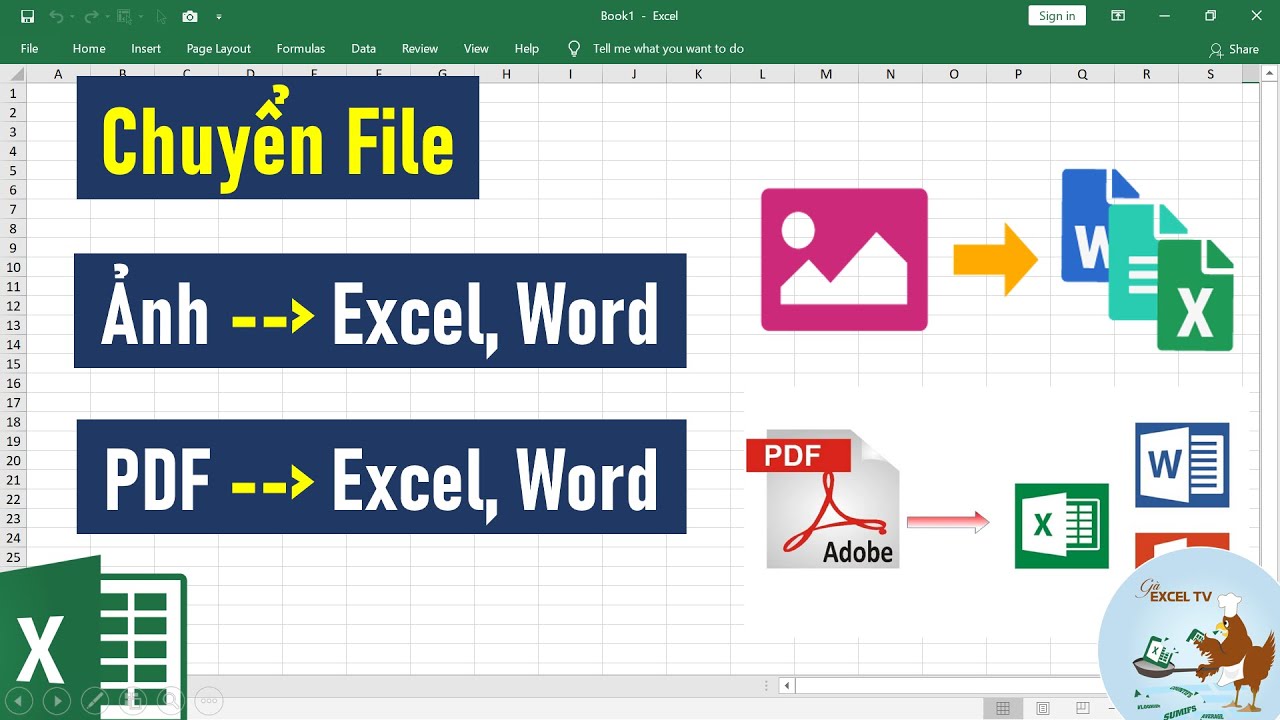This screenshot has width=1280, height=720.
Task: Select column N header
Action: [890, 74]
